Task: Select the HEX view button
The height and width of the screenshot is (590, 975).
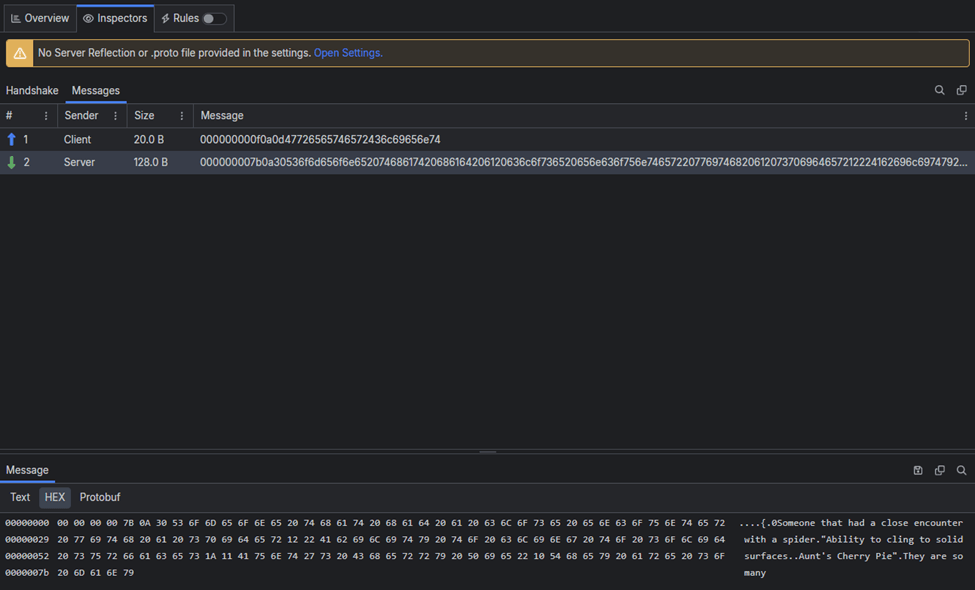Action: (55, 497)
